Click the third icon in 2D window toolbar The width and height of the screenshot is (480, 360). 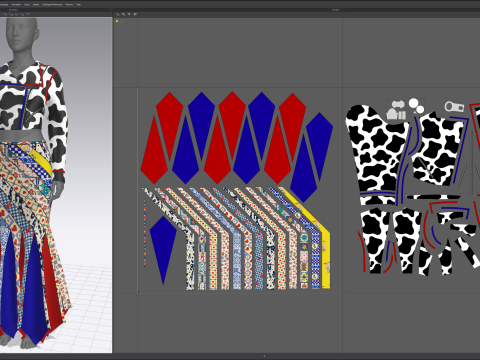[x=129, y=14]
